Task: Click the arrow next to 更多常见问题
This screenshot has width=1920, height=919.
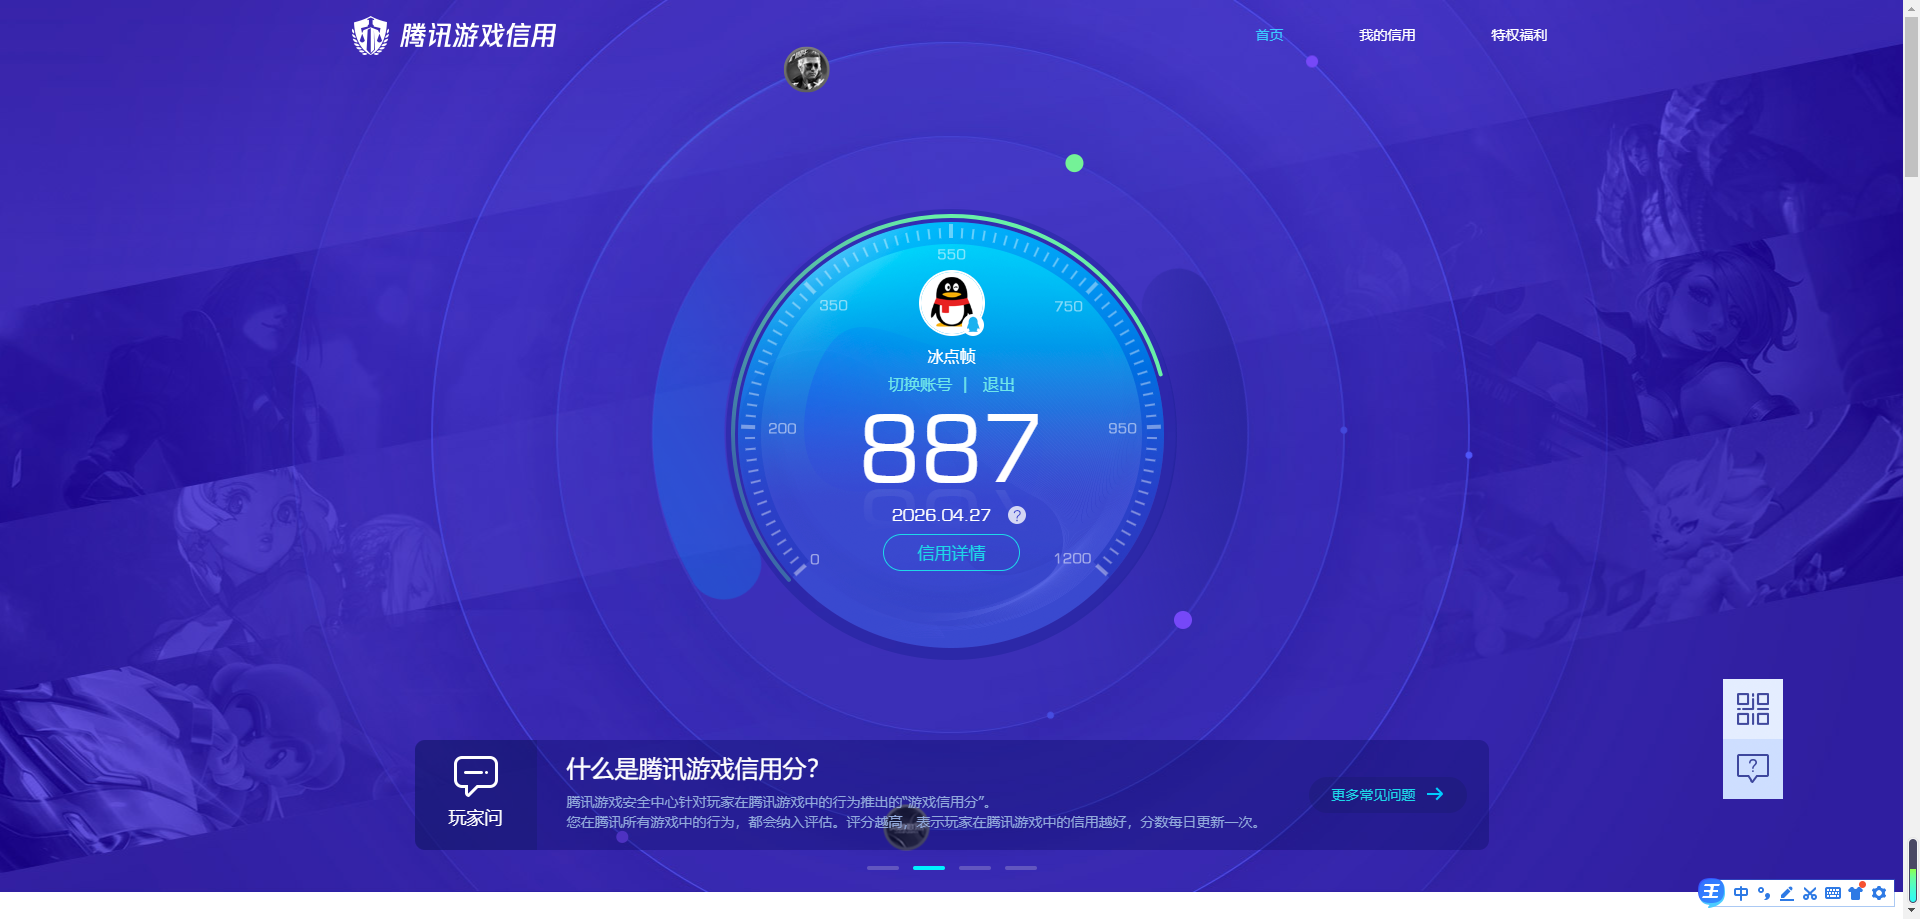Action: click(x=1435, y=794)
